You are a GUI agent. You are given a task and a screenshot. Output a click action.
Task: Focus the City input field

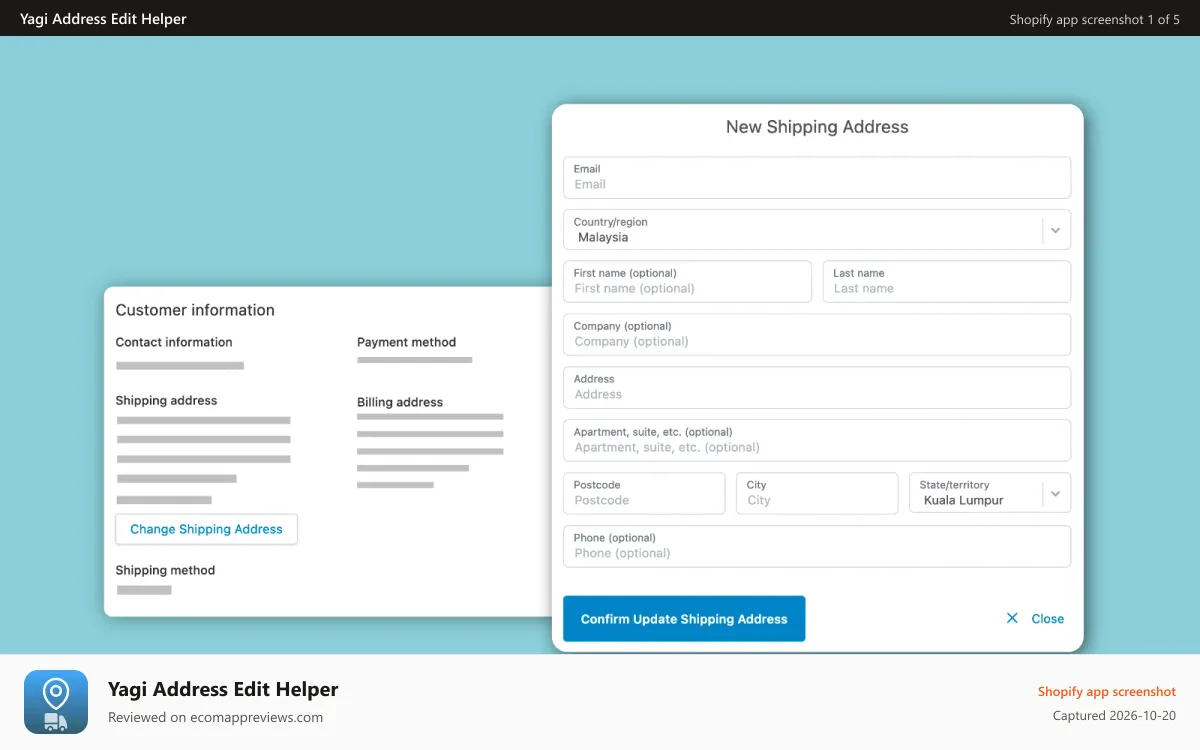[x=817, y=493]
